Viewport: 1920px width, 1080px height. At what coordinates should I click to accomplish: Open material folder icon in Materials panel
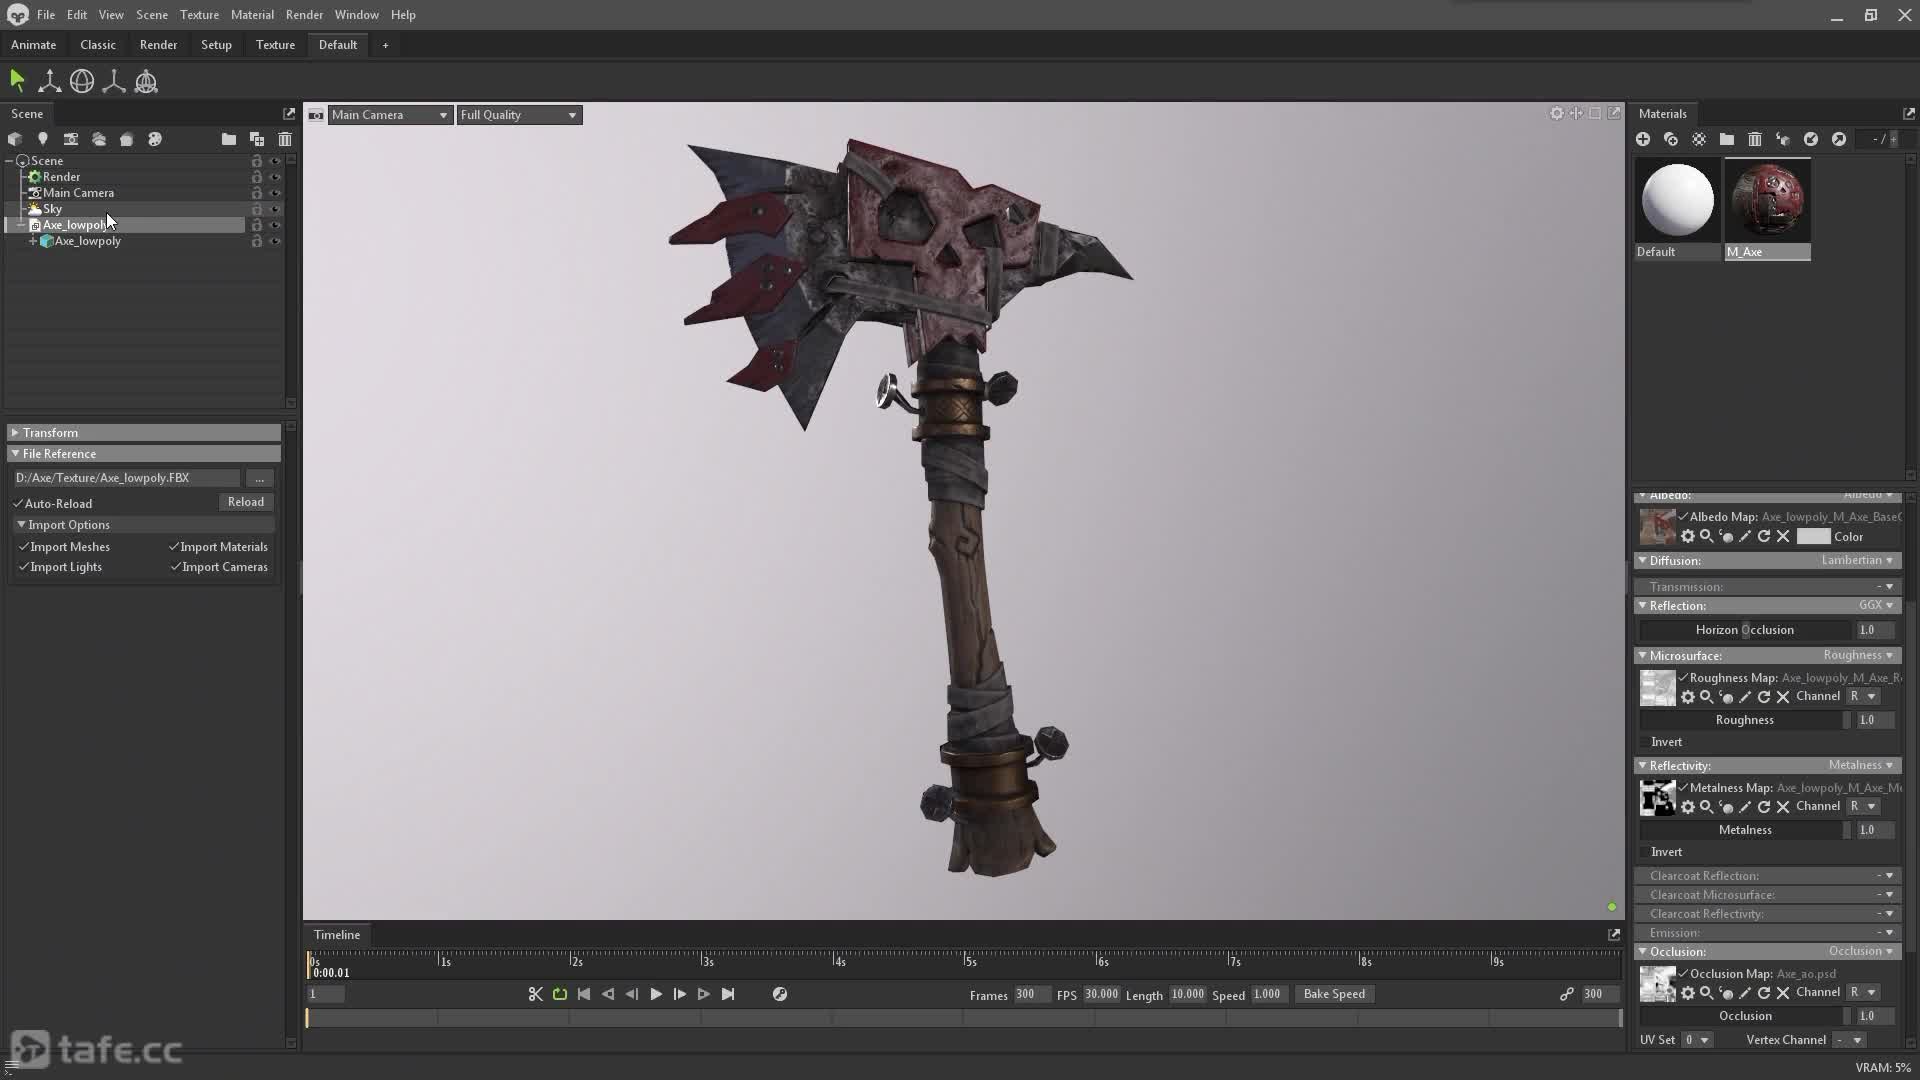1727,139
